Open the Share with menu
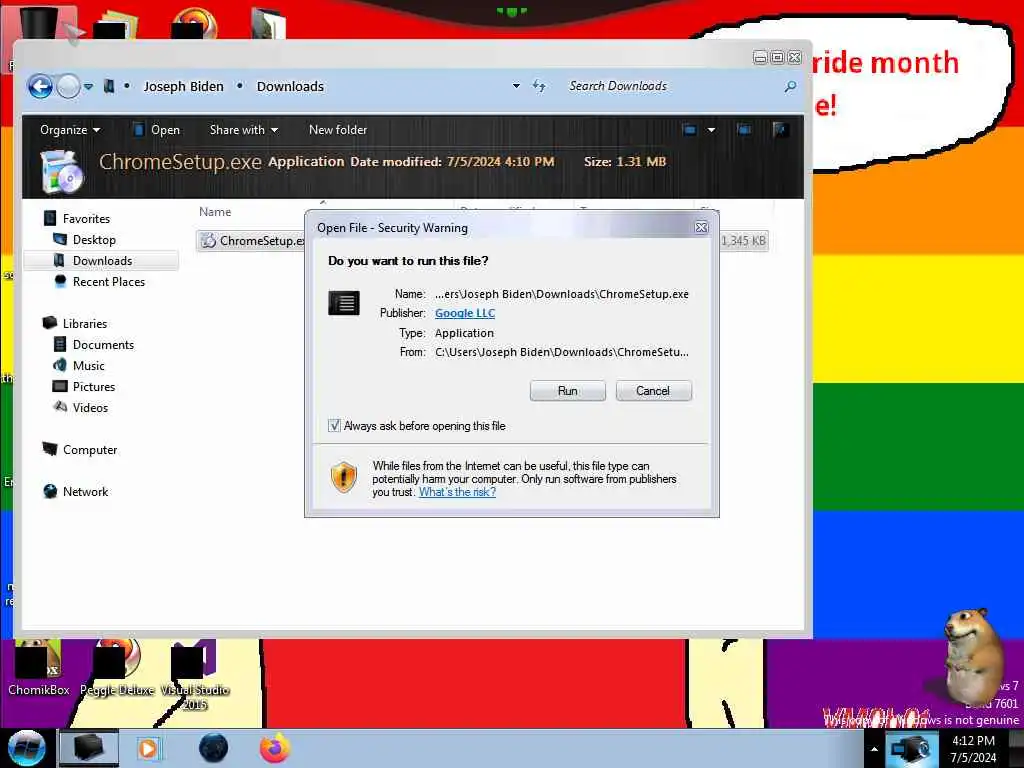This screenshot has height=768, width=1024. coord(244,130)
